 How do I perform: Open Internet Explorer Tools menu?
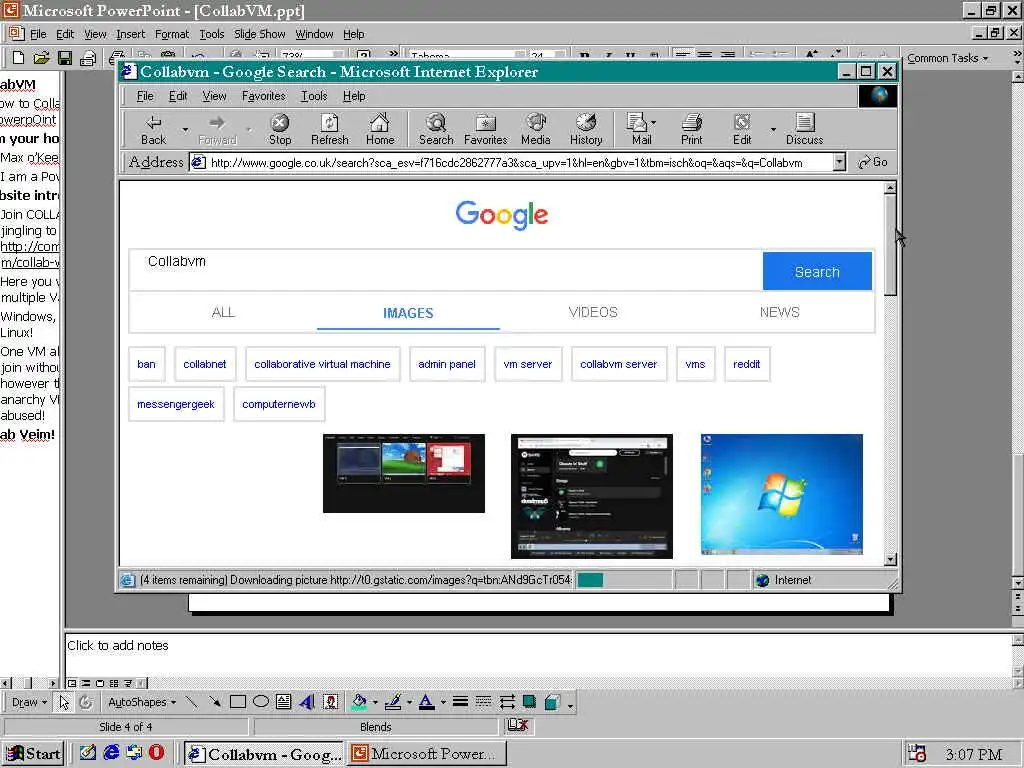coord(313,96)
